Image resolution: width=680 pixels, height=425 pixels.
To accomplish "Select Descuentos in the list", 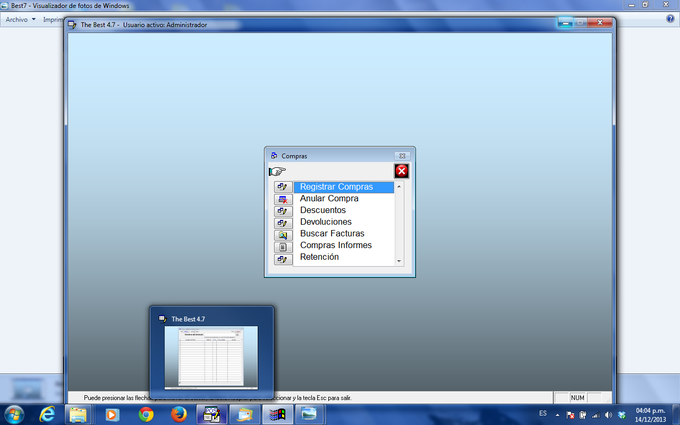I will tap(344, 210).
